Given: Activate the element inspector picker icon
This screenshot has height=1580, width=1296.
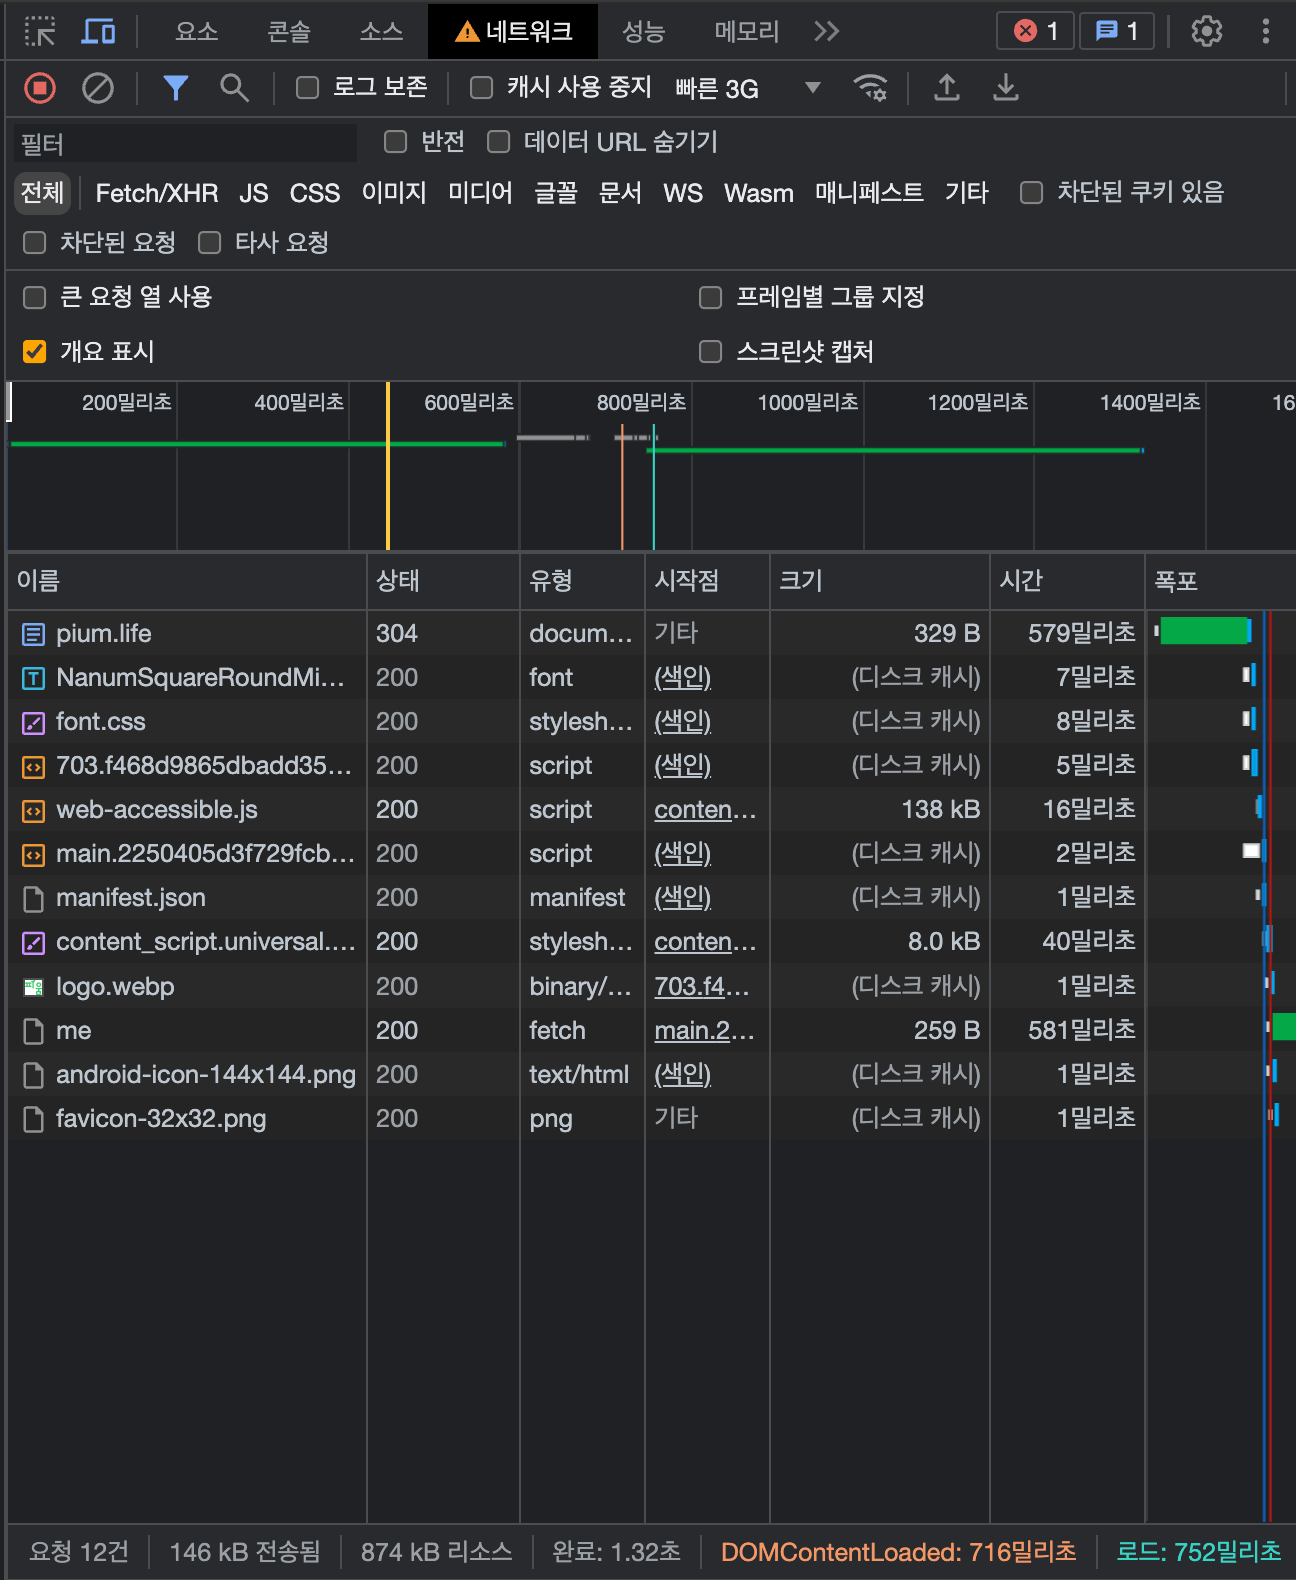Looking at the screenshot, I should [40, 32].
